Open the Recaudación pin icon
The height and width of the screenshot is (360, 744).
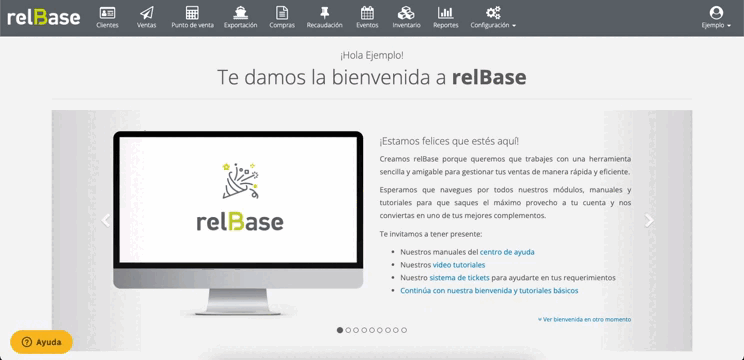click(325, 13)
